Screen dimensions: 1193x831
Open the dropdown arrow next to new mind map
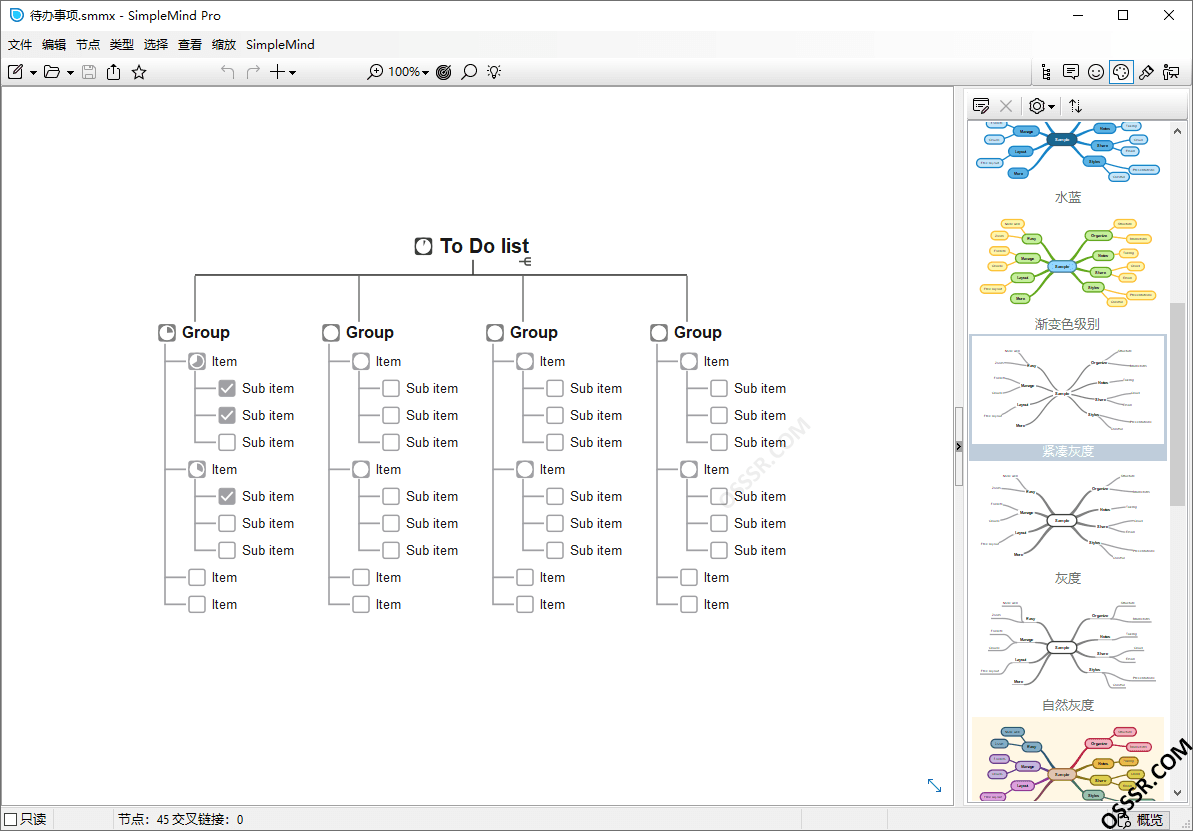coord(33,73)
